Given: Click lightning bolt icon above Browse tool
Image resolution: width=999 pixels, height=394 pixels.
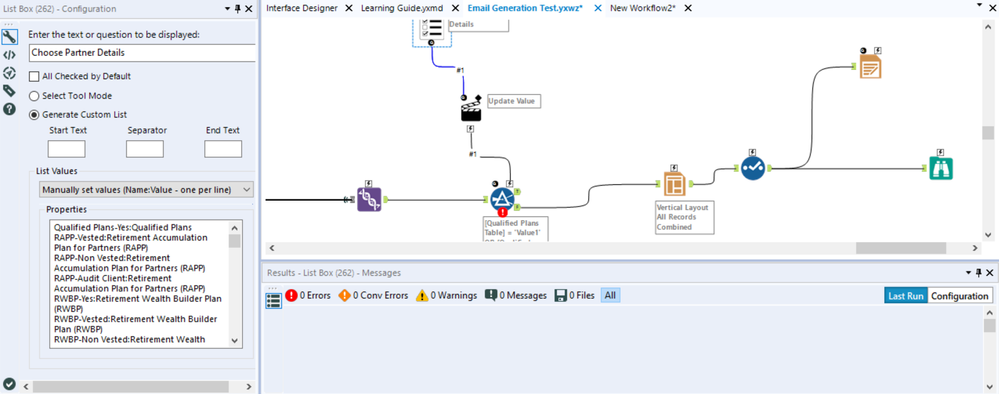Looking at the screenshot, I should [x=940, y=152].
